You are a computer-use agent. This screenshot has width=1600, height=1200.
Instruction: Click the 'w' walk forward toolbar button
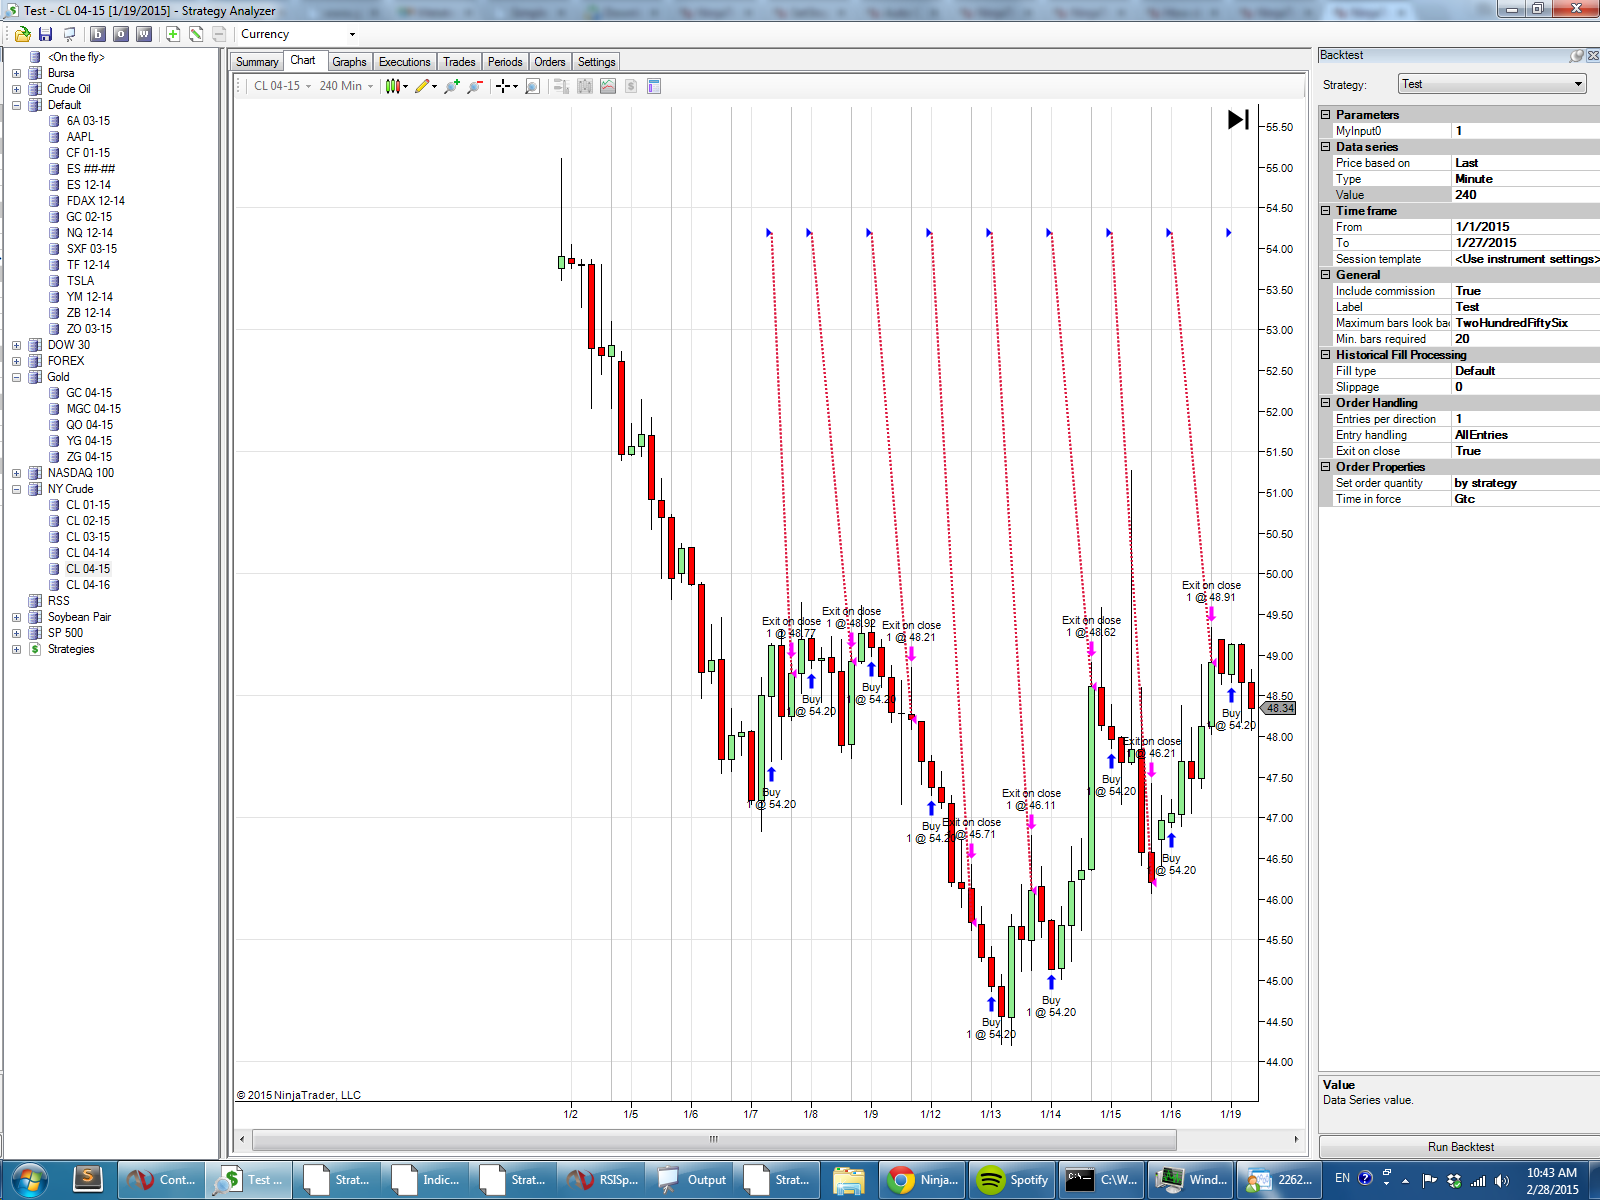click(x=144, y=34)
